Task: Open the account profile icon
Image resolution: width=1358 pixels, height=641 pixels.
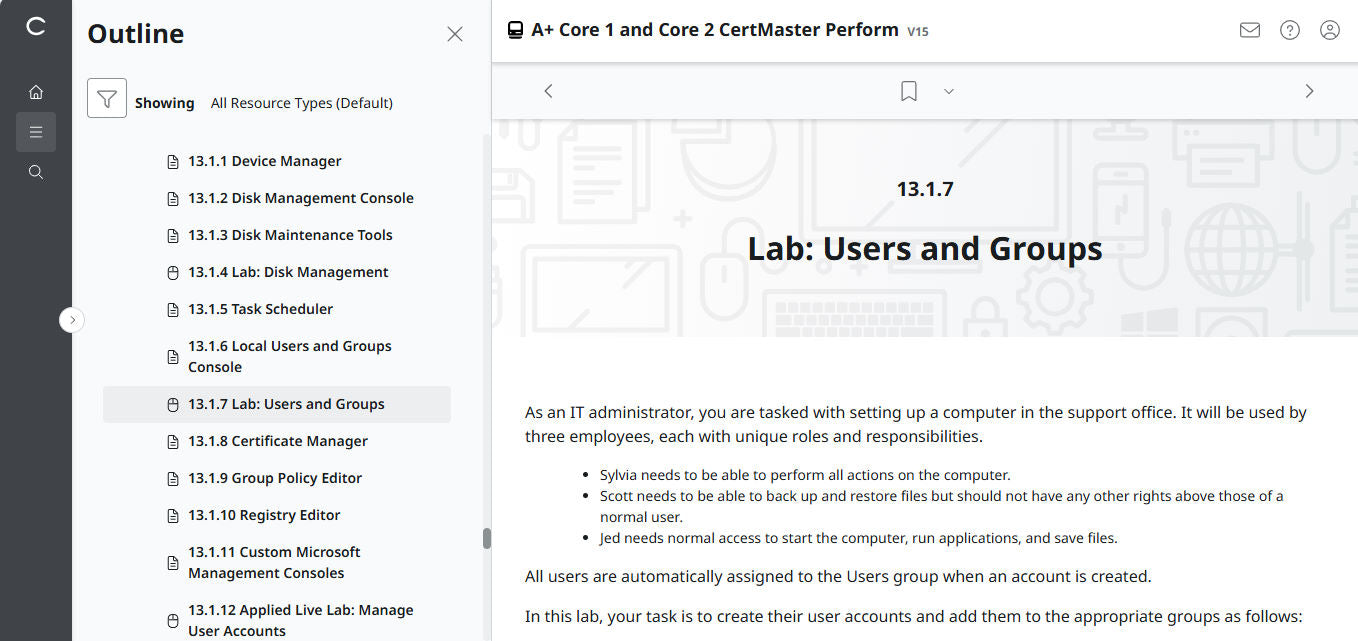Action: [1329, 30]
